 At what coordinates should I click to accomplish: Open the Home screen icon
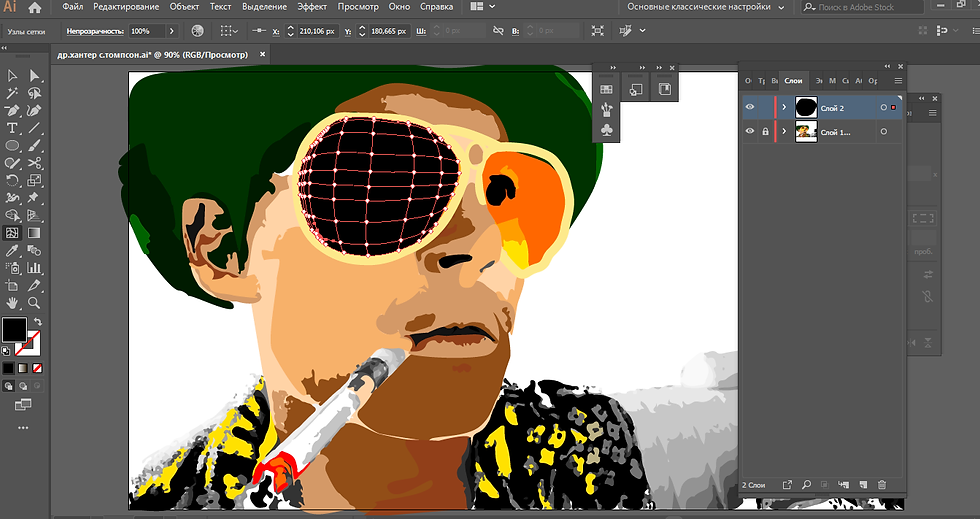click(35, 8)
